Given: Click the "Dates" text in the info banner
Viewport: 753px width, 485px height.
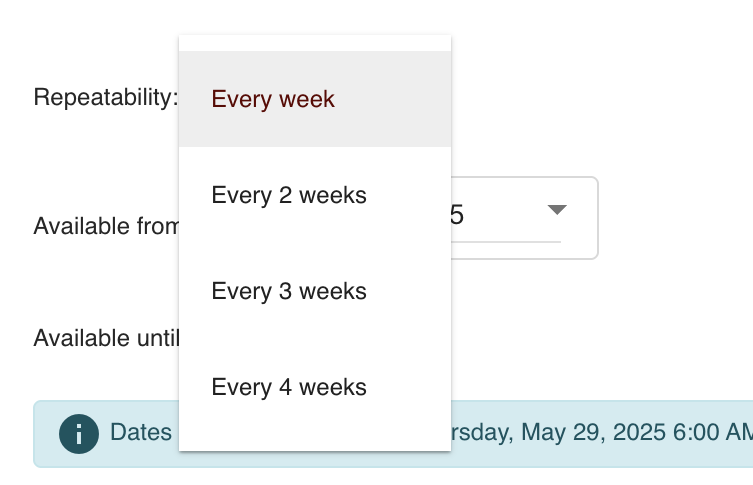Looking at the screenshot, I should pos(141,432).
